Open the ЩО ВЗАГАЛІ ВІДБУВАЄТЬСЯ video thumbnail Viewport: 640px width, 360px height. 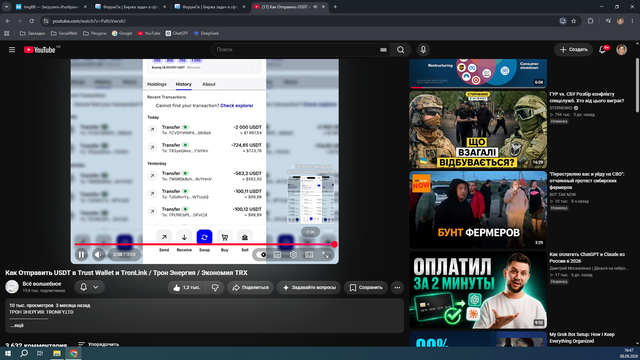click(478, 129)
